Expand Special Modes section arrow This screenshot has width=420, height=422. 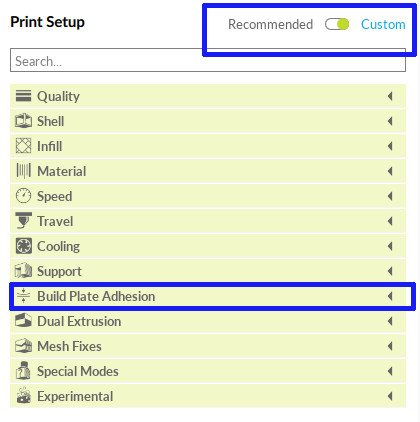click(390, 371)
